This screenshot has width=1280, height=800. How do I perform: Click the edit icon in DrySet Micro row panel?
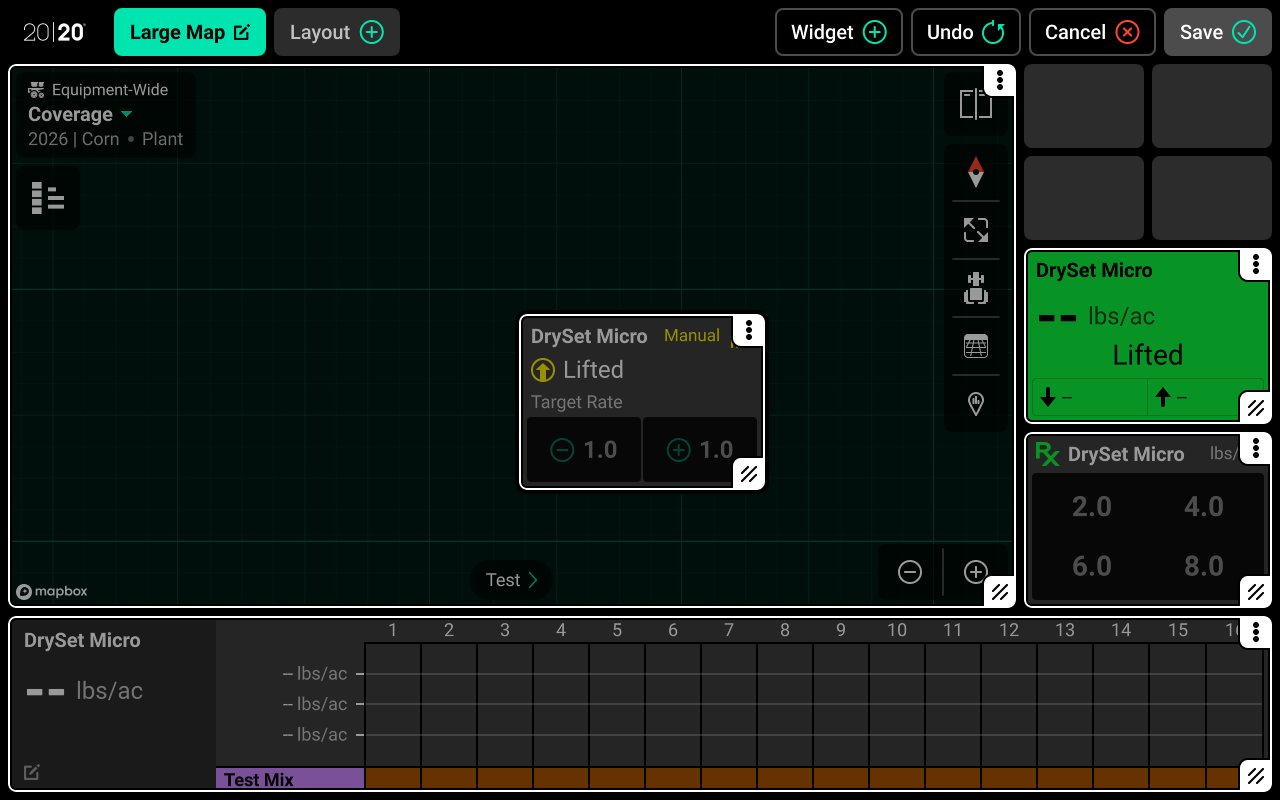[32, 772]
